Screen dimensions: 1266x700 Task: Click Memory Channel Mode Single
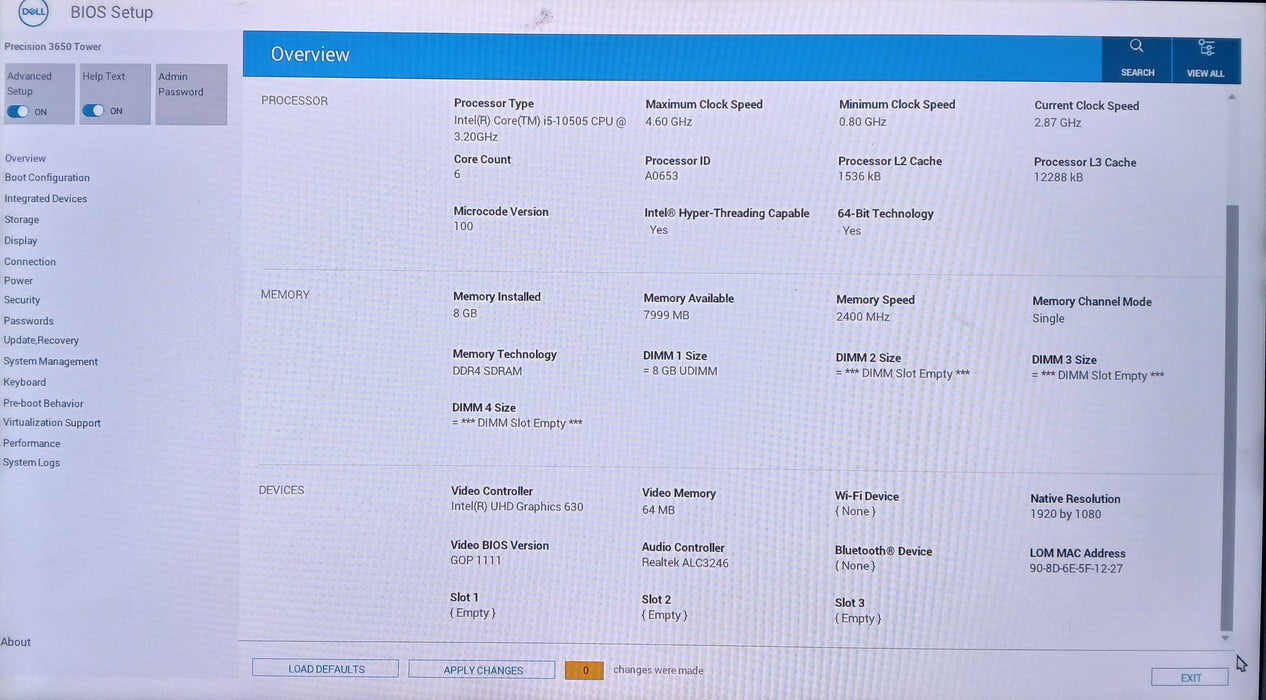(x=1049, y=319)
